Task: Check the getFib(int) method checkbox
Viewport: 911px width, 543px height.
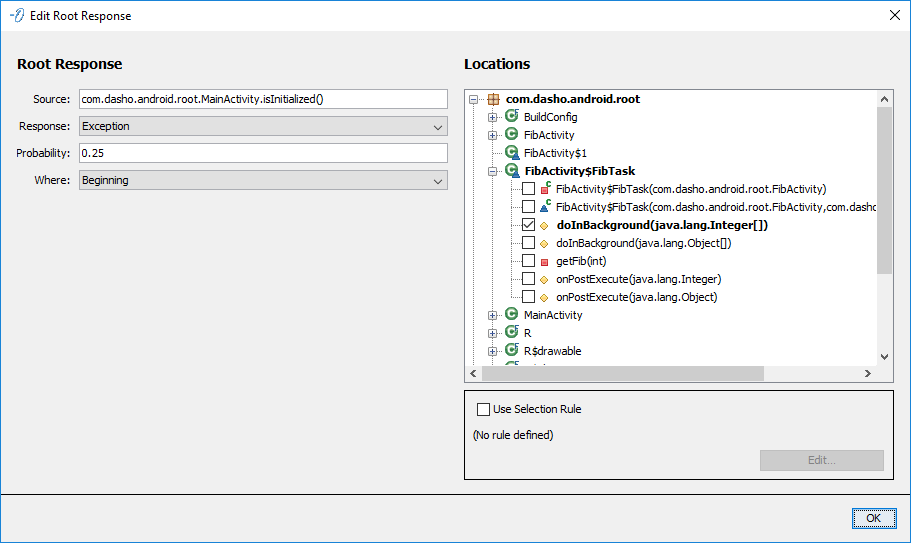Action: (528, 261)
